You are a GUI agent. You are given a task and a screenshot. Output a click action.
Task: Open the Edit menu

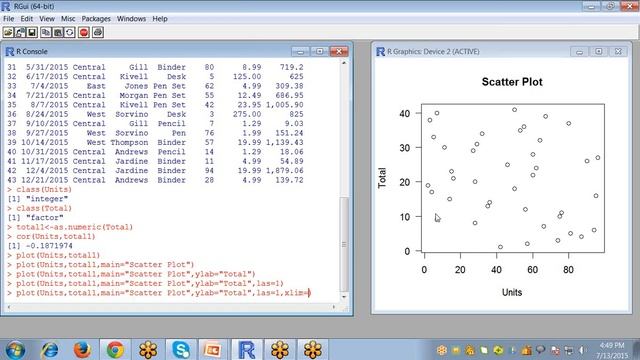point(27,19)
